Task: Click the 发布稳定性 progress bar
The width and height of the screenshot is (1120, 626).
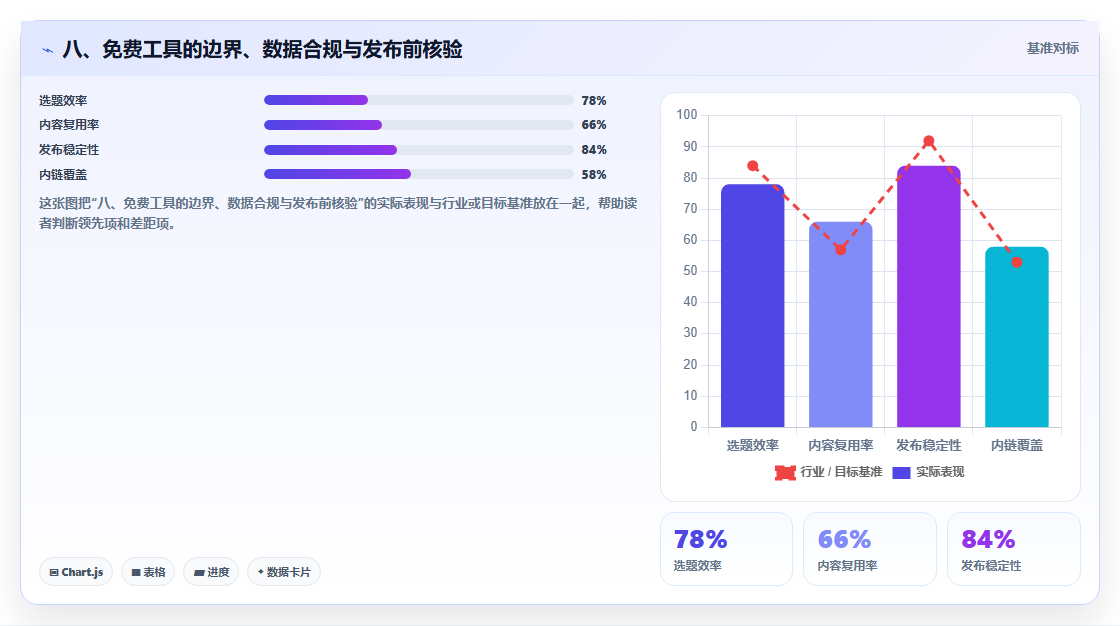Action: tap(419, 150)
